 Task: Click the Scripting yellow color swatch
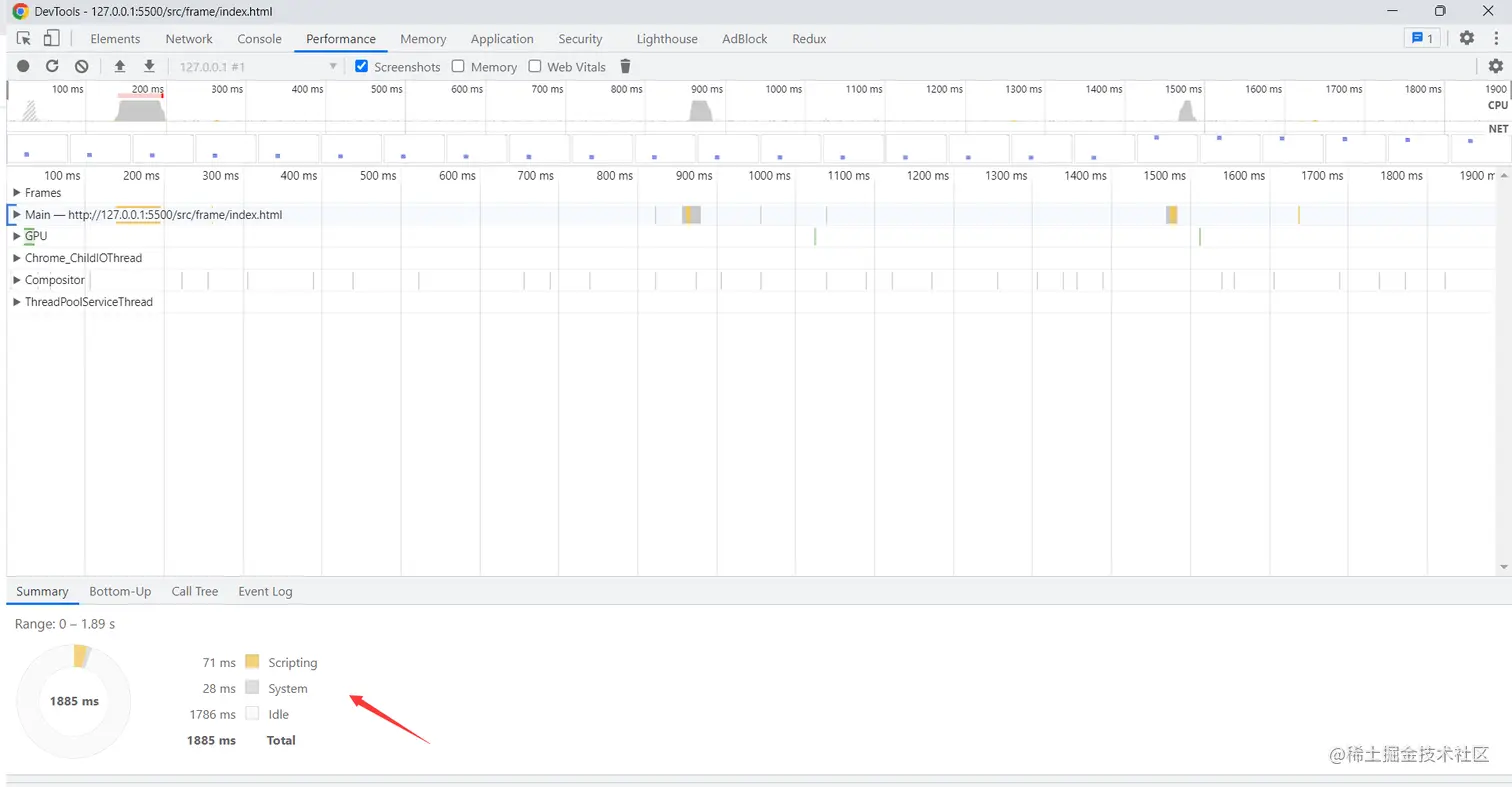click(x=252, y=662)
